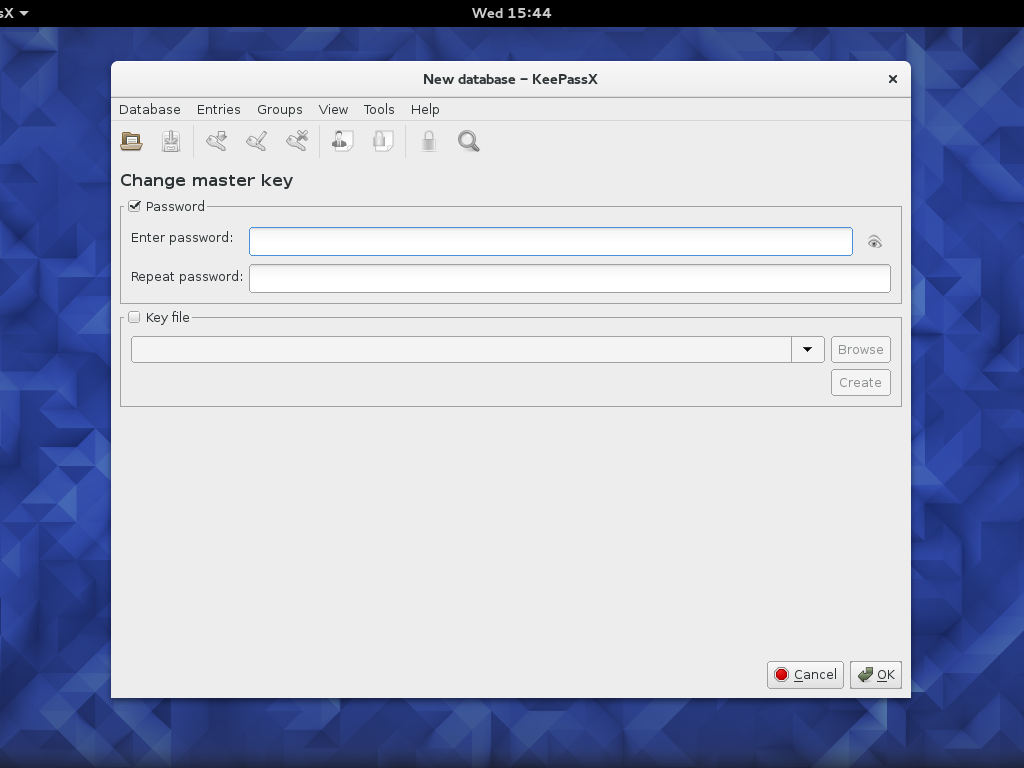Click the Add new entry toolbar icon
The image size is (1024, 768).
coord(216,141)
